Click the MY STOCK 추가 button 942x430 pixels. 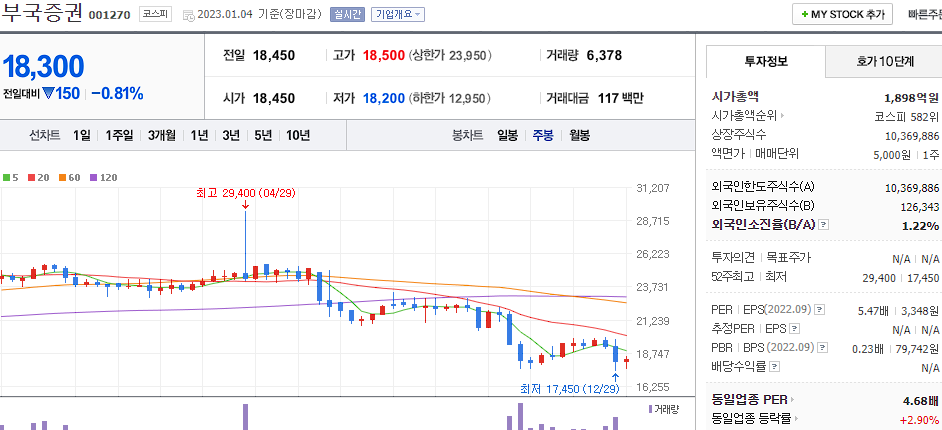(x=842, y=14)
